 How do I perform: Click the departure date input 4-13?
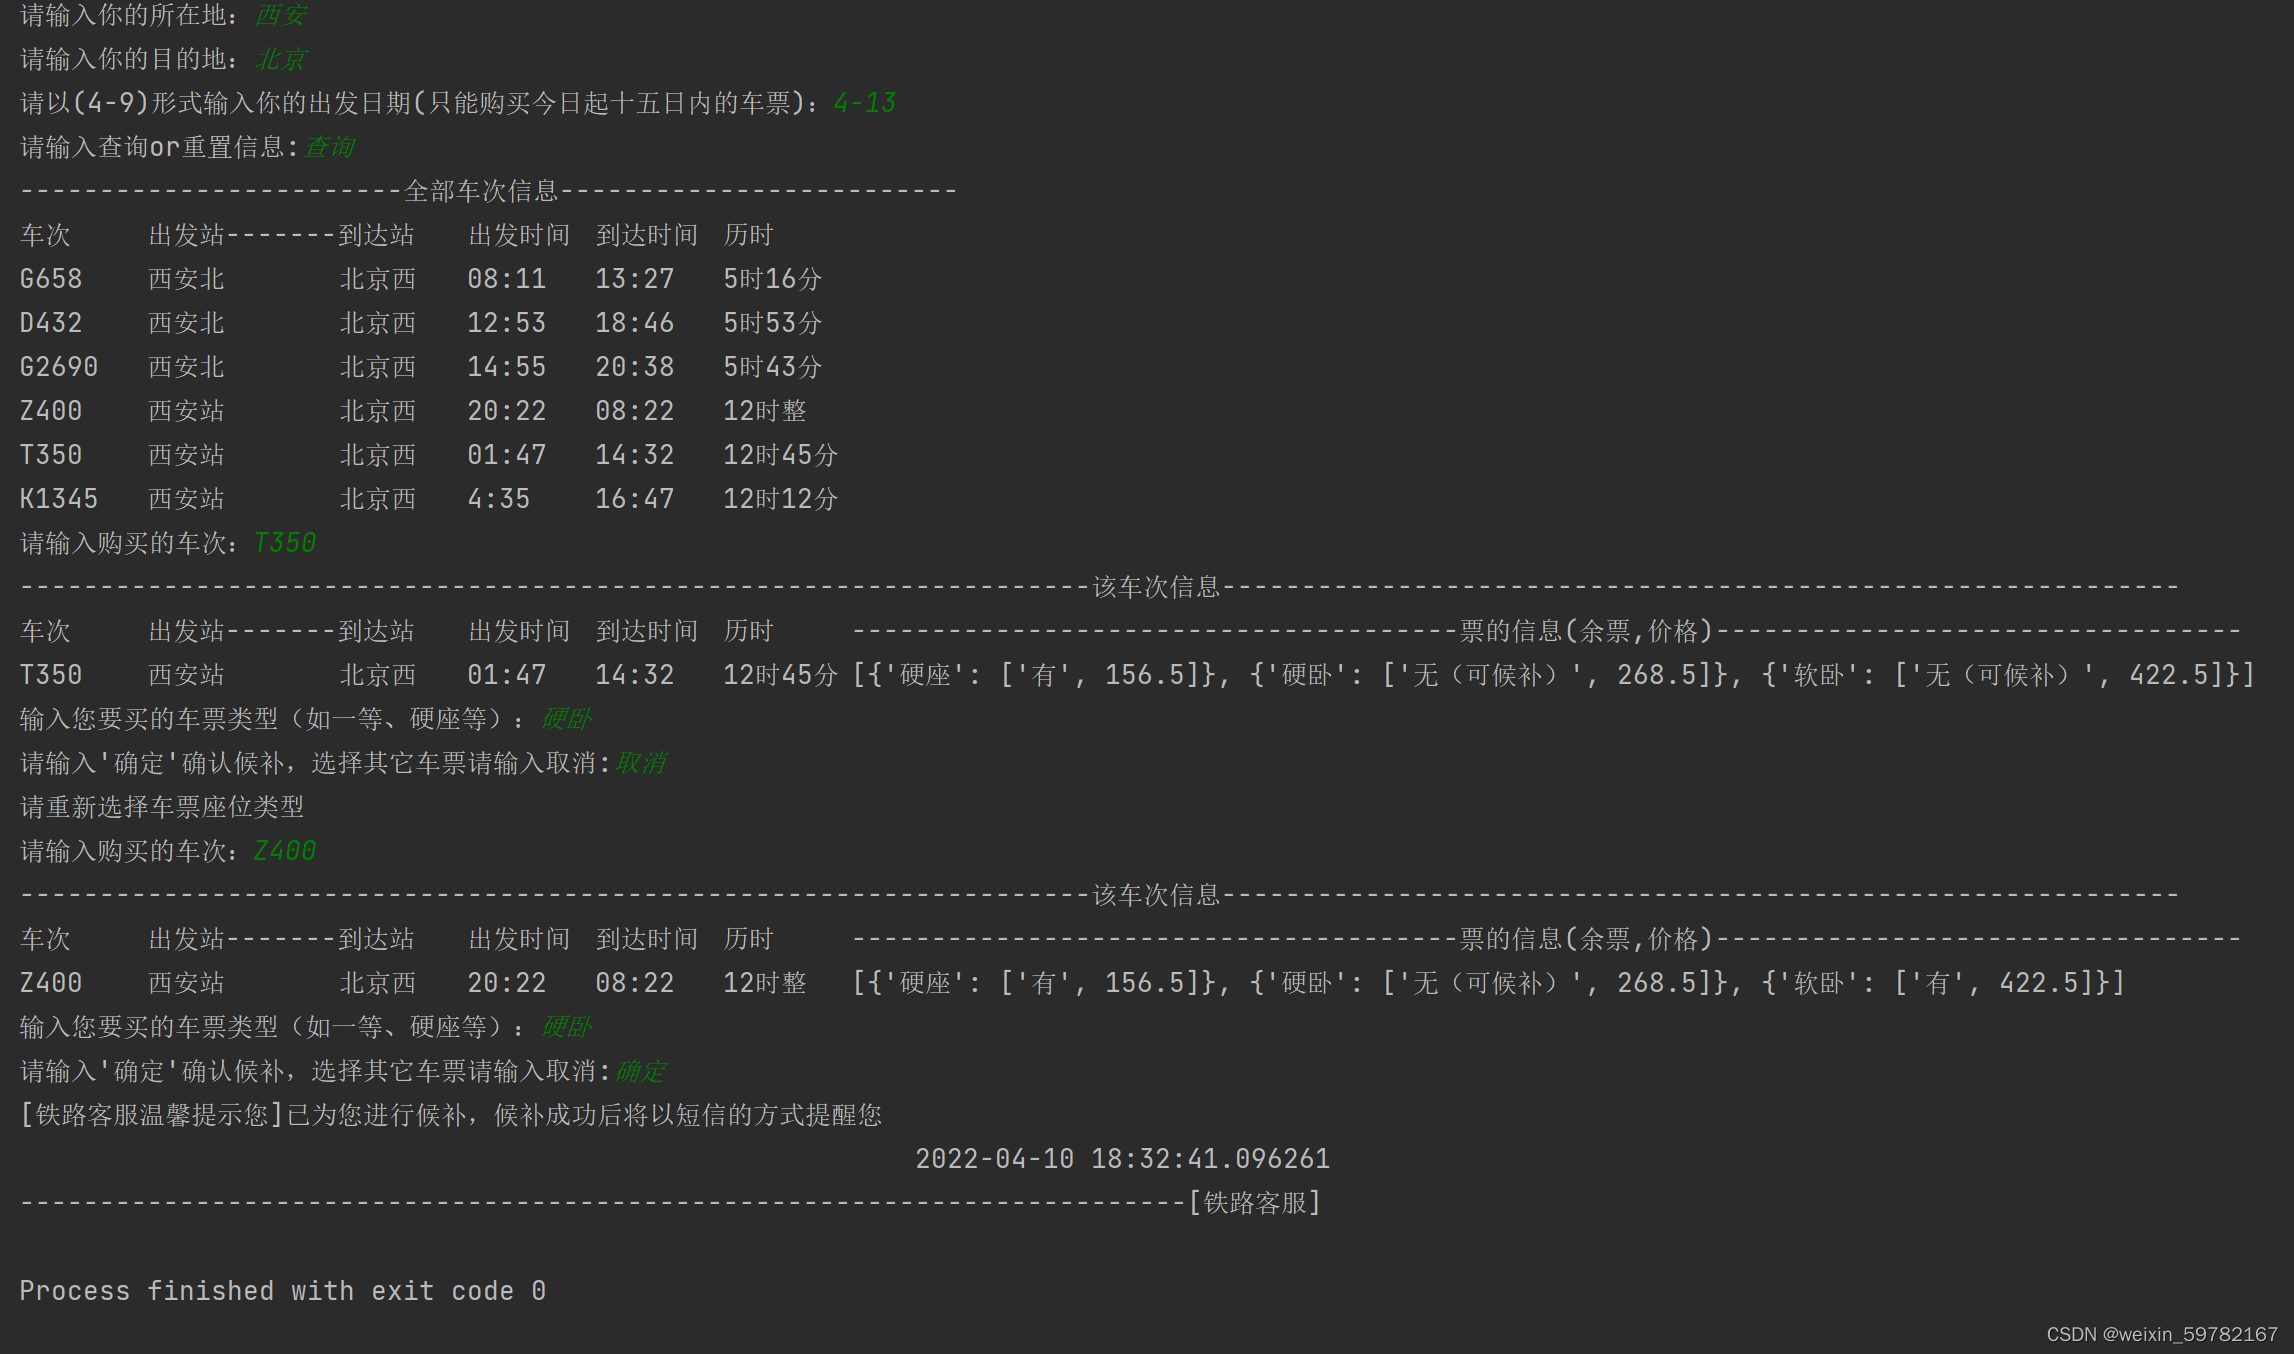click(865, 103)
